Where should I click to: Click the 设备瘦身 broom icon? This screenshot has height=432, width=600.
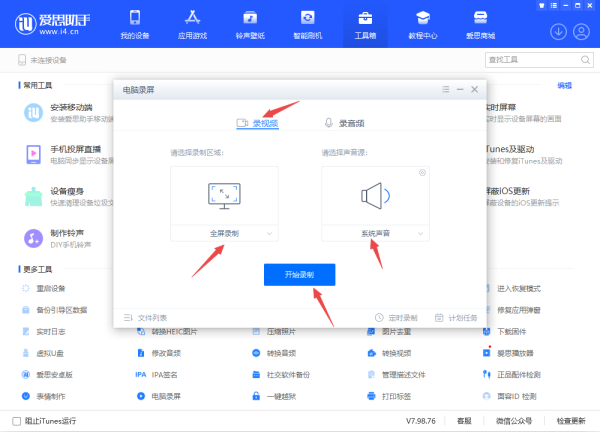pos(34,197)
